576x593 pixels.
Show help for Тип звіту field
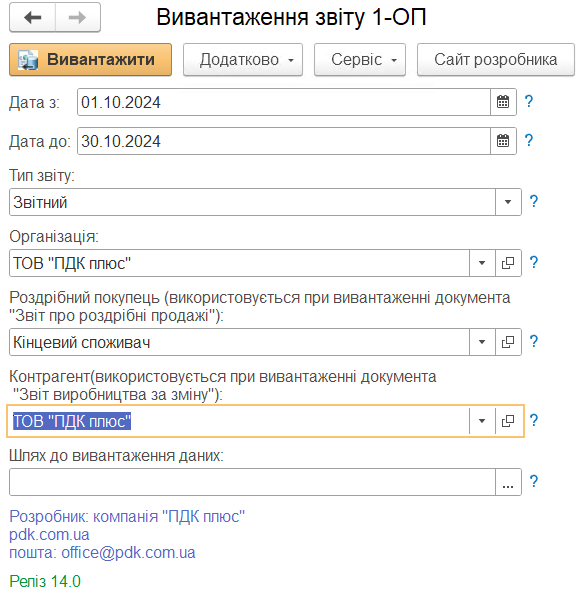(x=534, y=202)
